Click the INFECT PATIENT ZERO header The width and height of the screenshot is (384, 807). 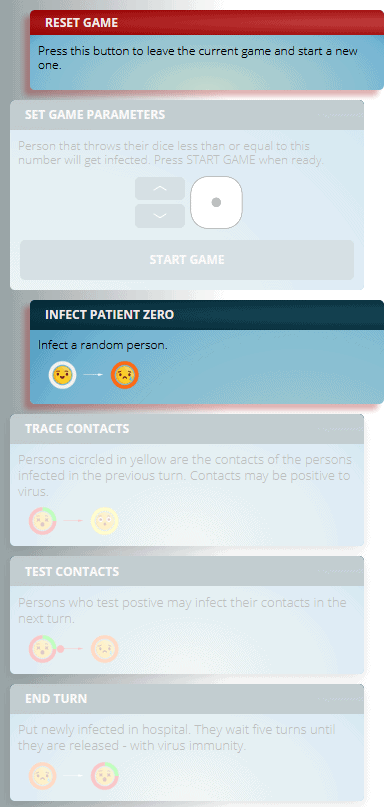(x=206, y=314)
